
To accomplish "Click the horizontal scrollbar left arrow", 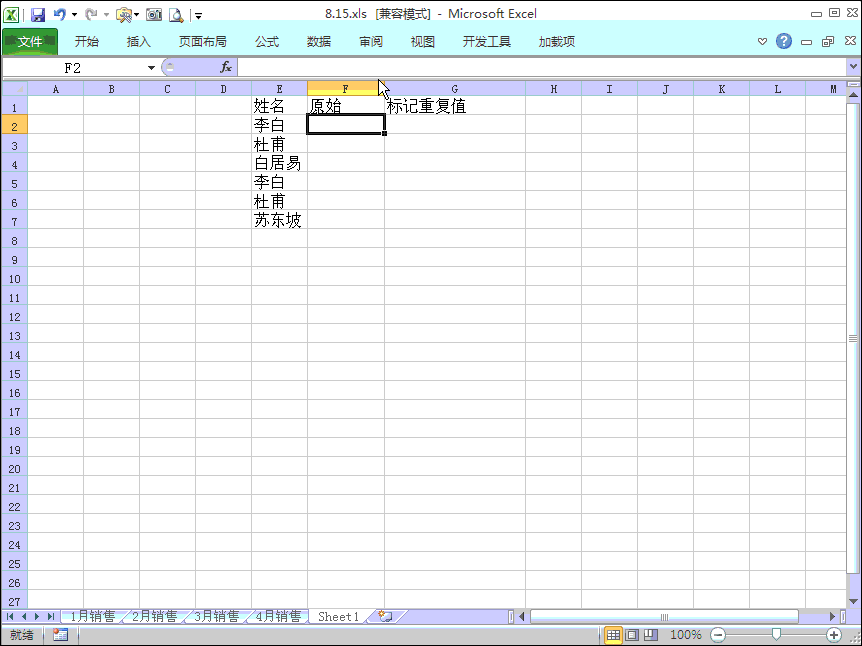I will coord(522,616).
